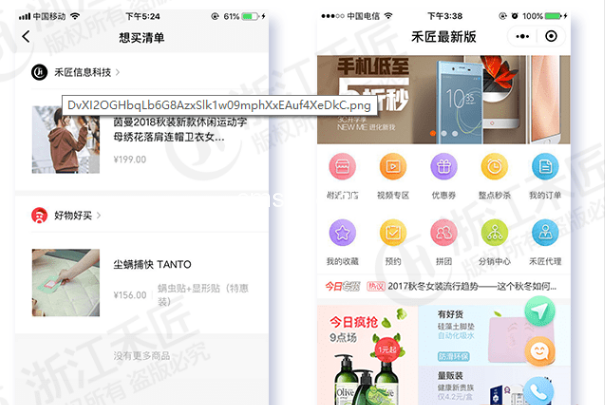605x405 pixels.
Task: Tap the circular target close icon
Action: point(551,36)
